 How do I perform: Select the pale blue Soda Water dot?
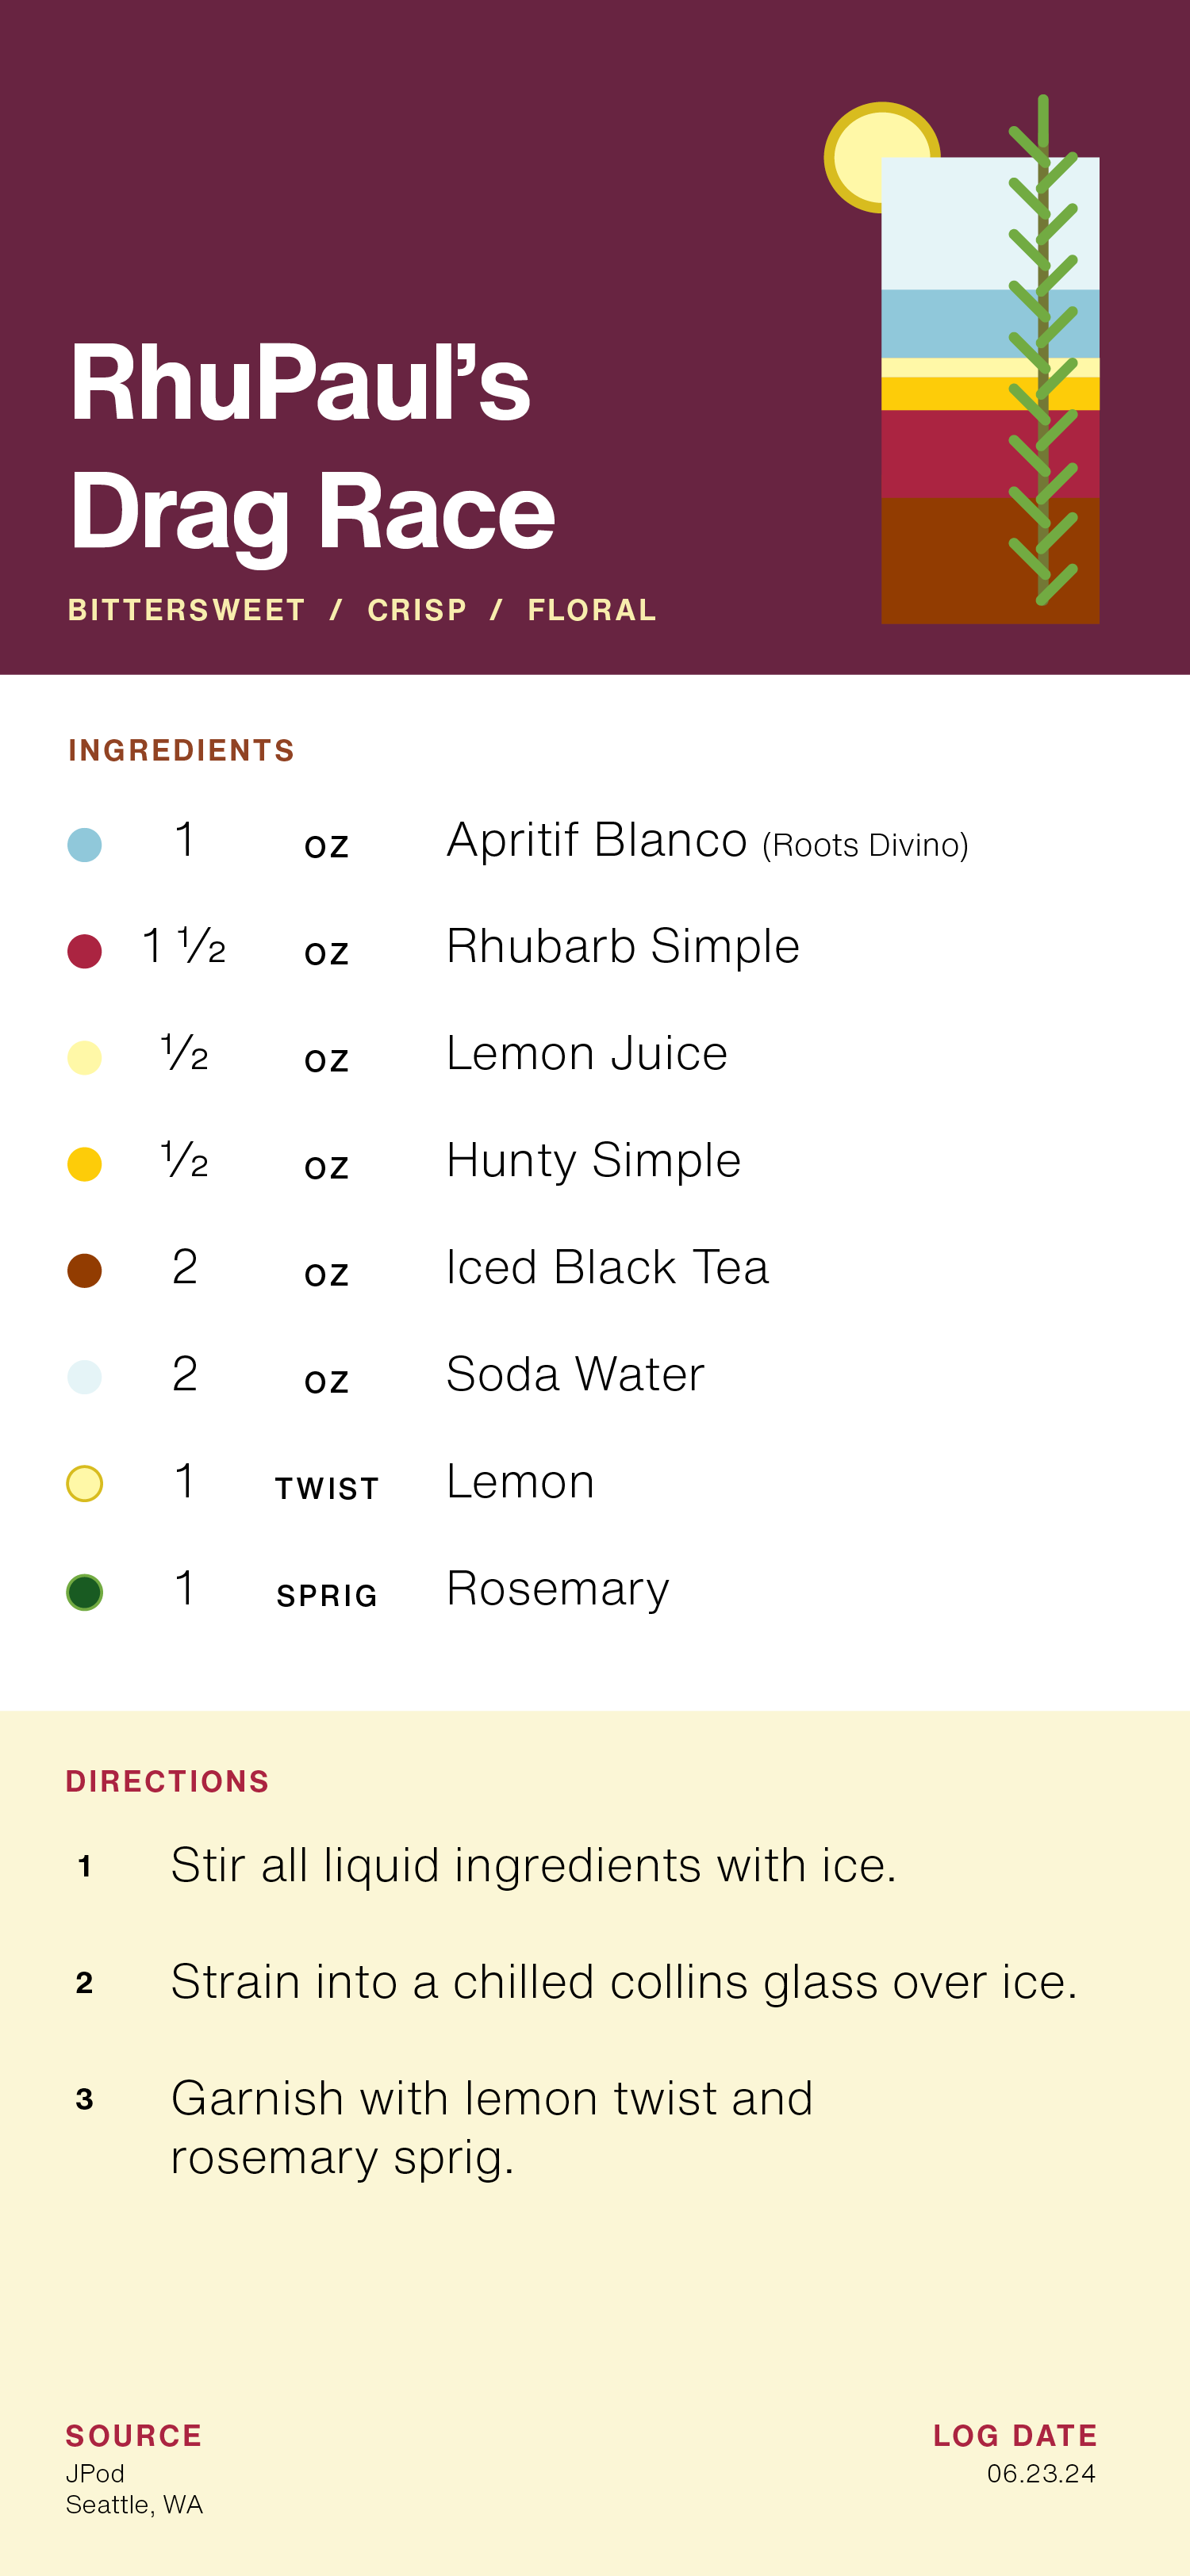click(x=84, y=1377)
